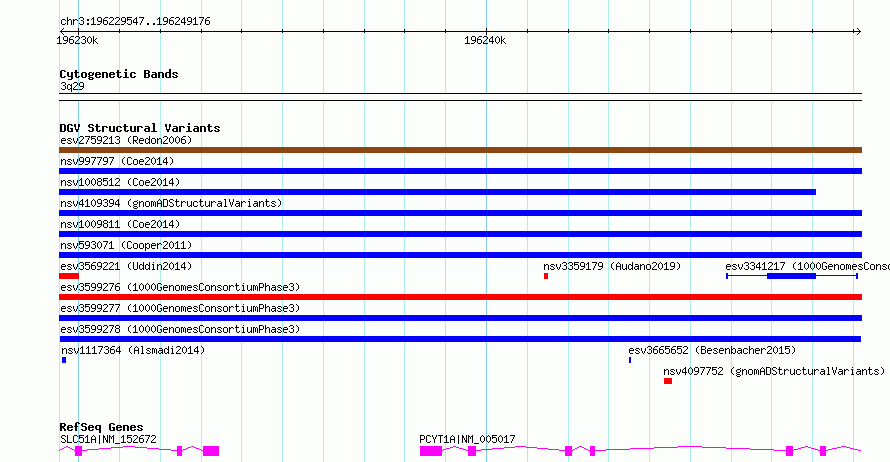
Task: Open the nsv1008512 (Coe2014) label
Action: coord(120,182)
